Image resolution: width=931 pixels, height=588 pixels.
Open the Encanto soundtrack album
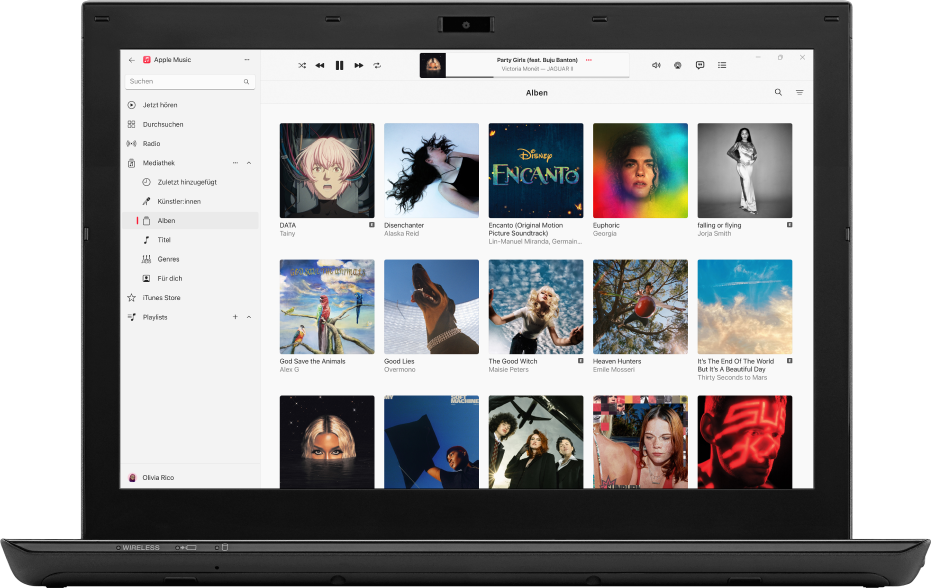(535, 170)
